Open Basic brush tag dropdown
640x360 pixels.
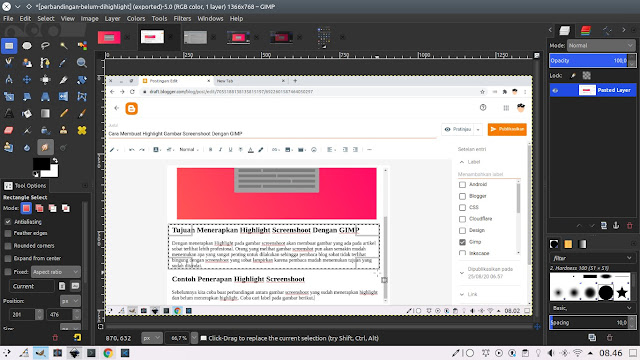click(x=592, y=308)
